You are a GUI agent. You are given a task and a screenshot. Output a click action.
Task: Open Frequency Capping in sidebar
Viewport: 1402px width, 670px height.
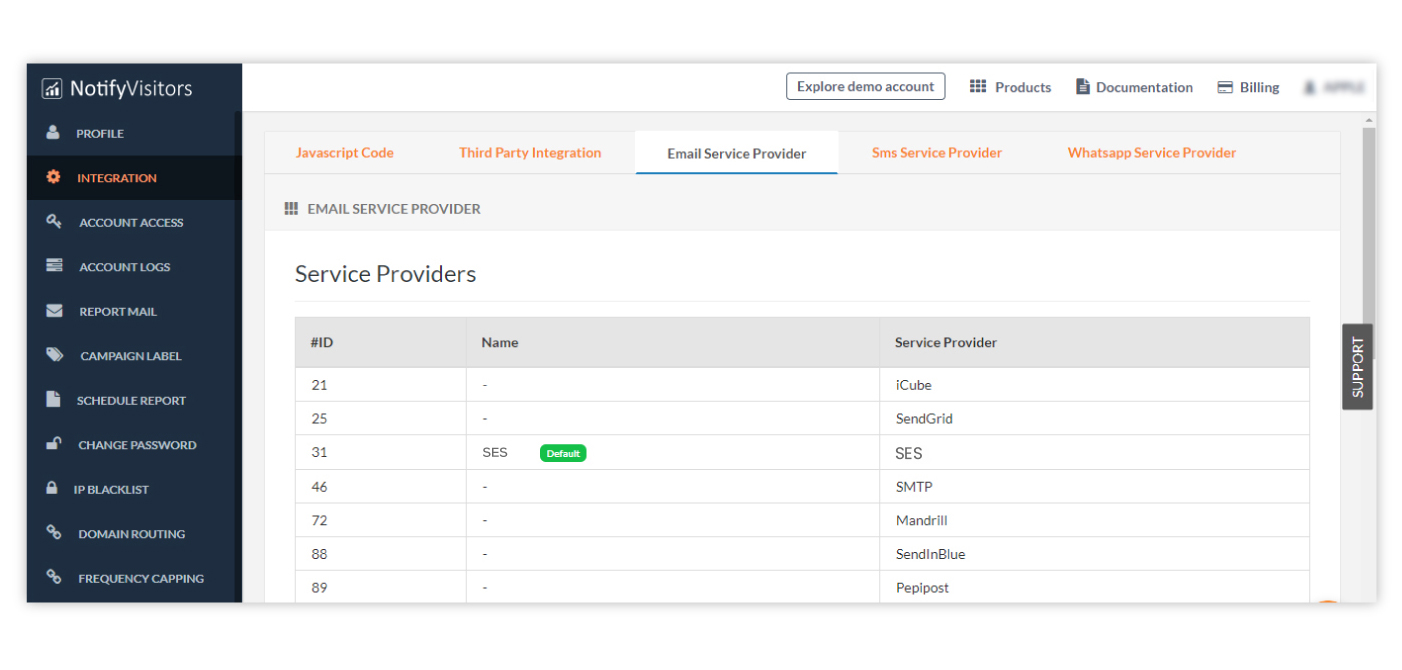[134, 578]
